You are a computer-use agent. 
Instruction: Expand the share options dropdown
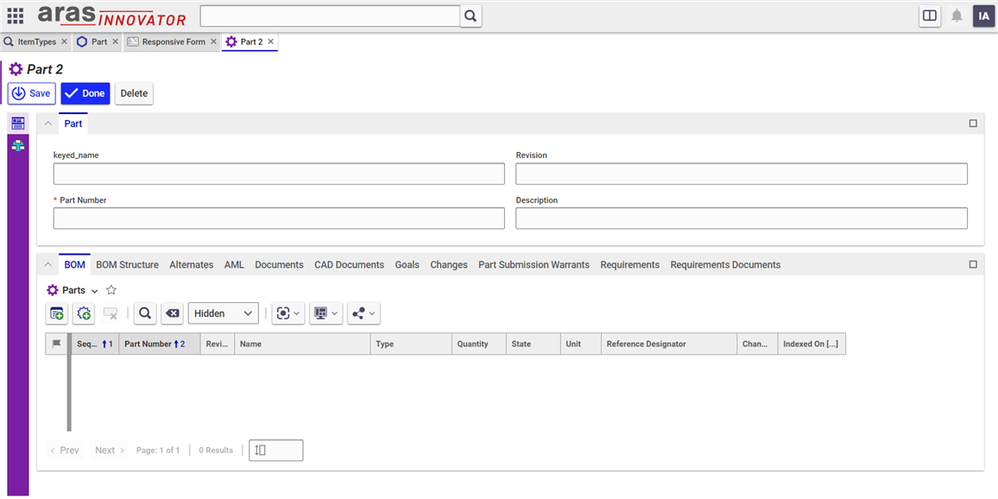click(364, 313)
